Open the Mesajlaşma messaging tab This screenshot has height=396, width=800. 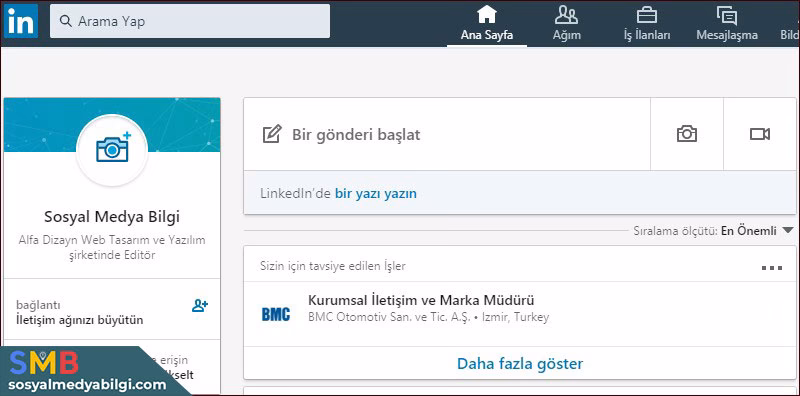point(727,23)
